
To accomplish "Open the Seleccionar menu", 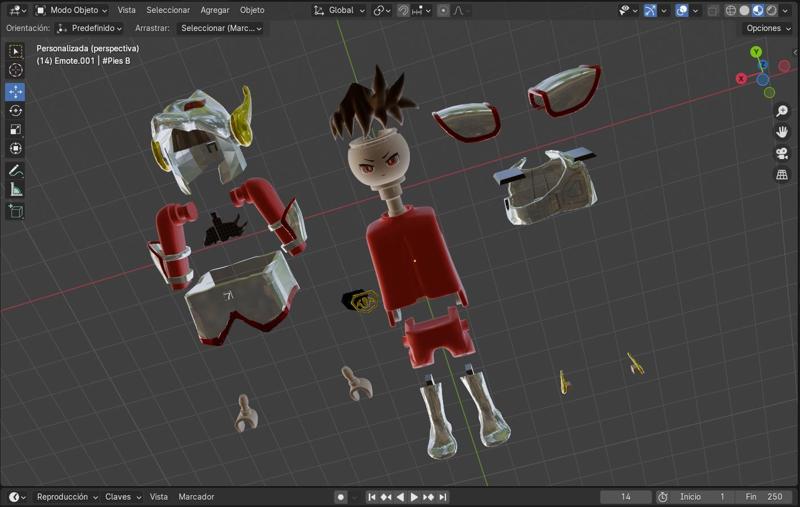I will [x=168, y=10].
